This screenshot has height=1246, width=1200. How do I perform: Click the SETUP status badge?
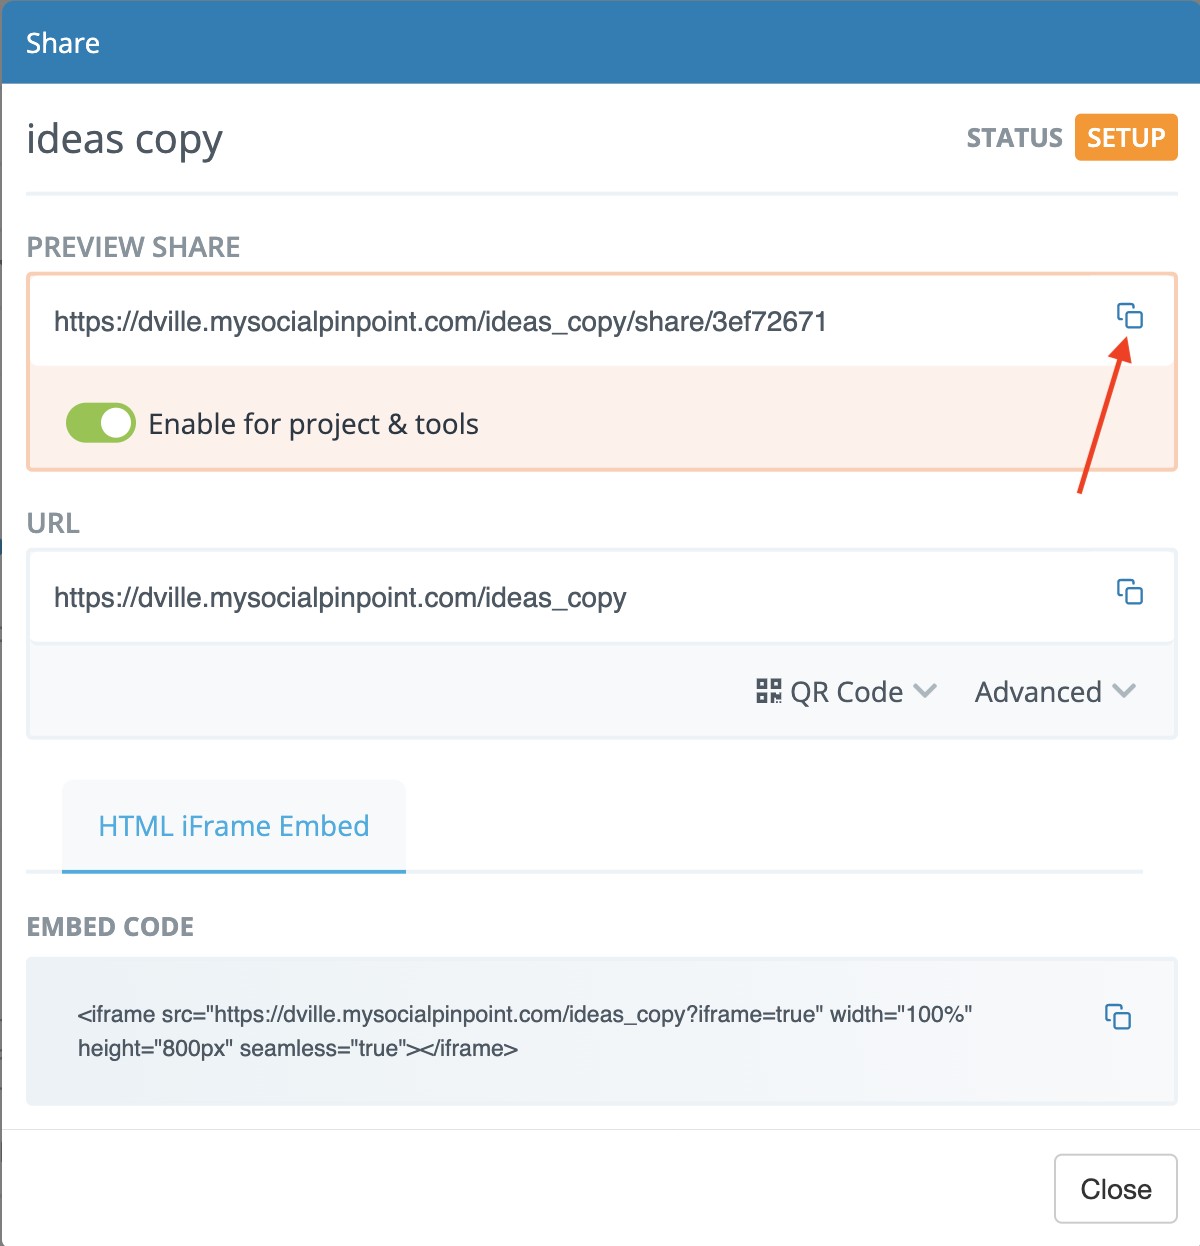pyautogui.click(x=1126, y=138)
